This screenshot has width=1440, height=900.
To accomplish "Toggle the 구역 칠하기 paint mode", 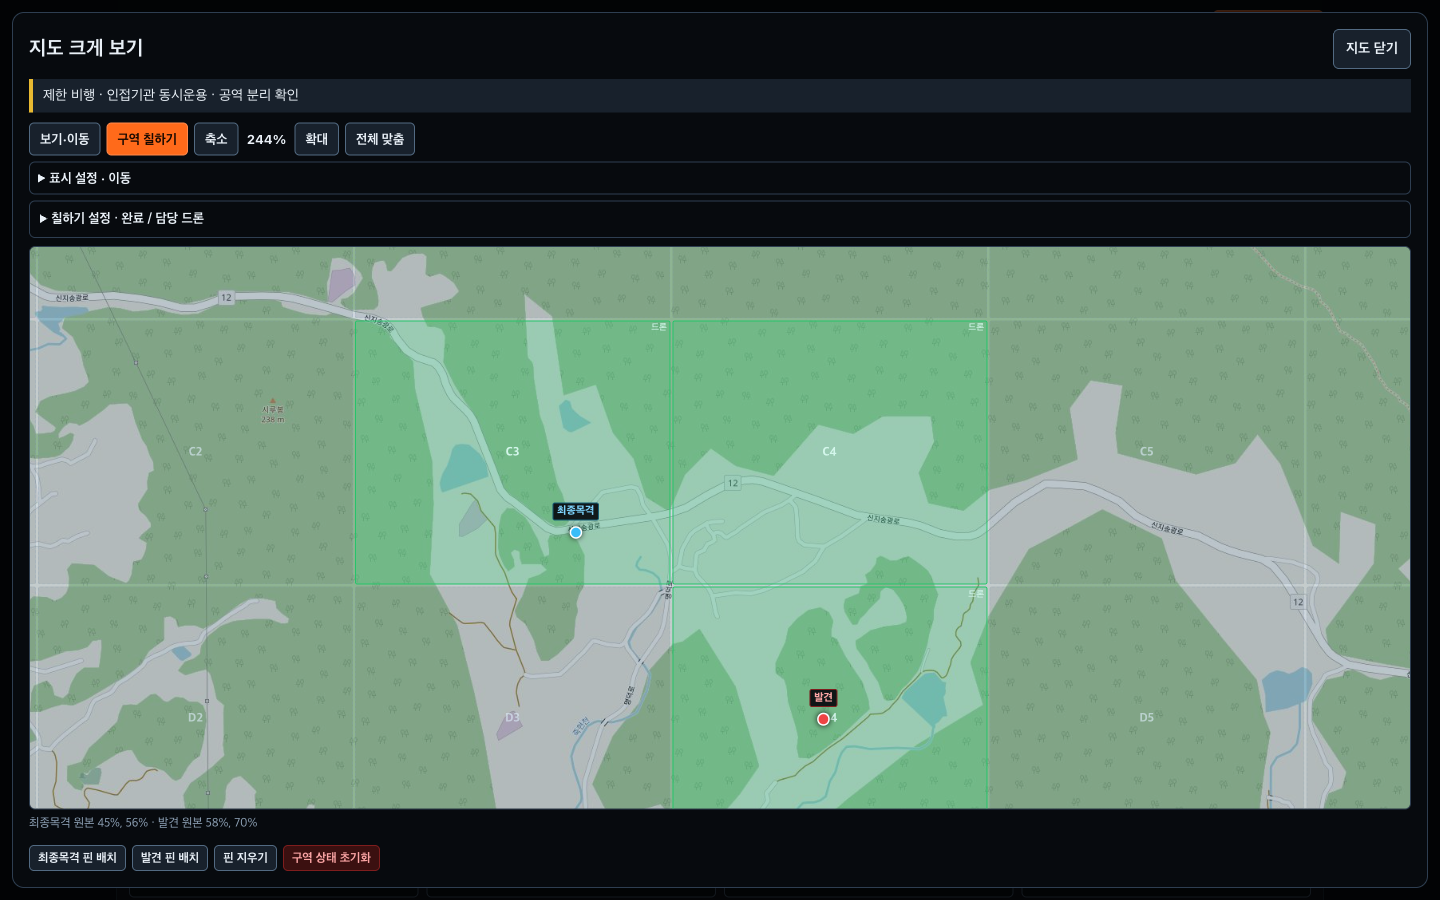I will 147,139.
